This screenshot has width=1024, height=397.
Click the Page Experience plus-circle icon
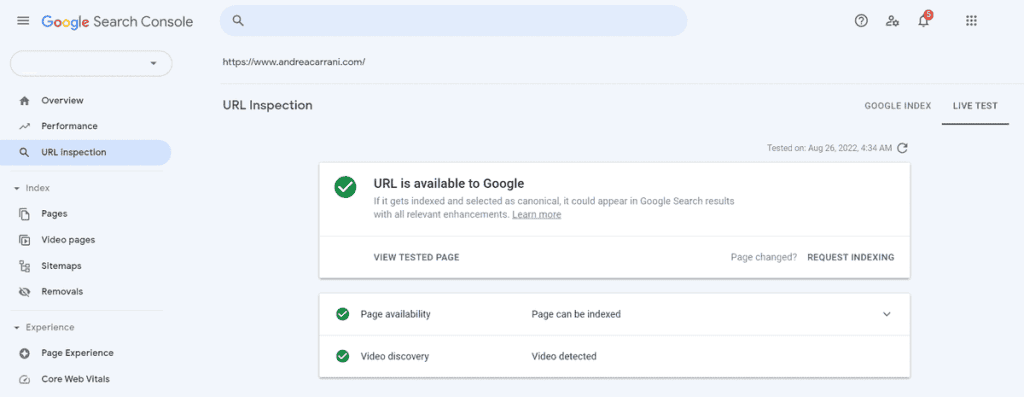[x=25, y=353]
